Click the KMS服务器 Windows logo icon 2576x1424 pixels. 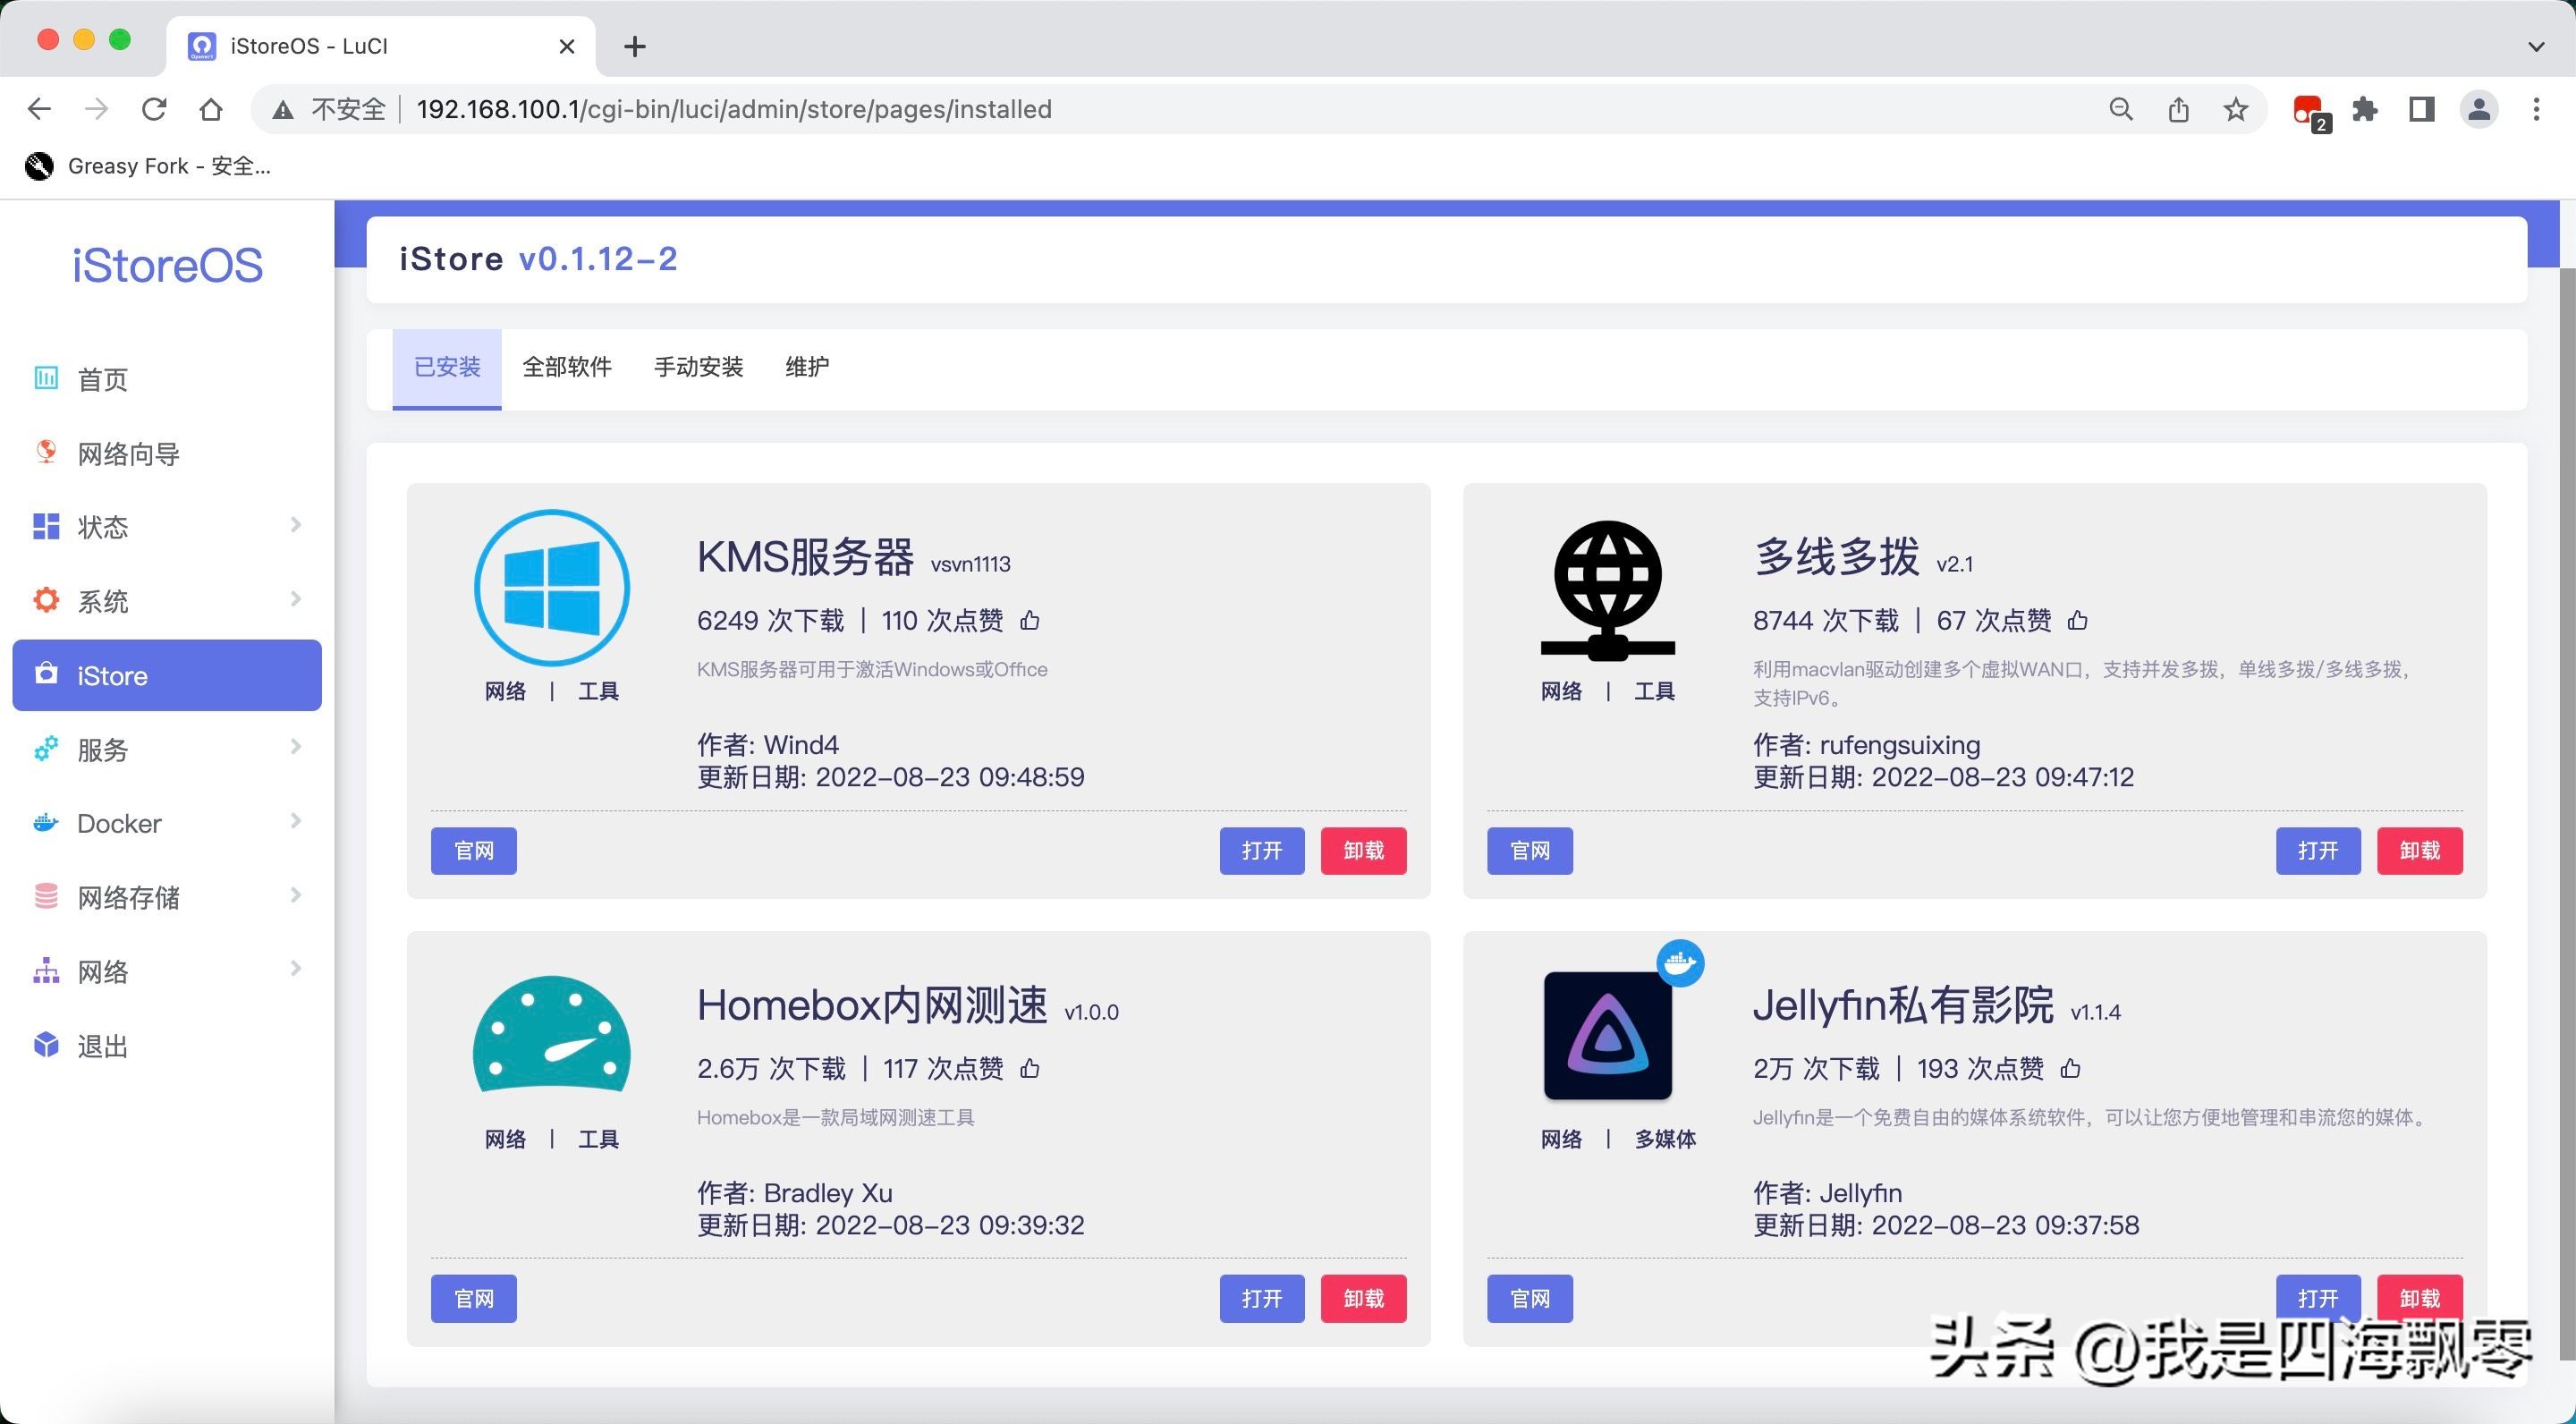tap(551, 588)
